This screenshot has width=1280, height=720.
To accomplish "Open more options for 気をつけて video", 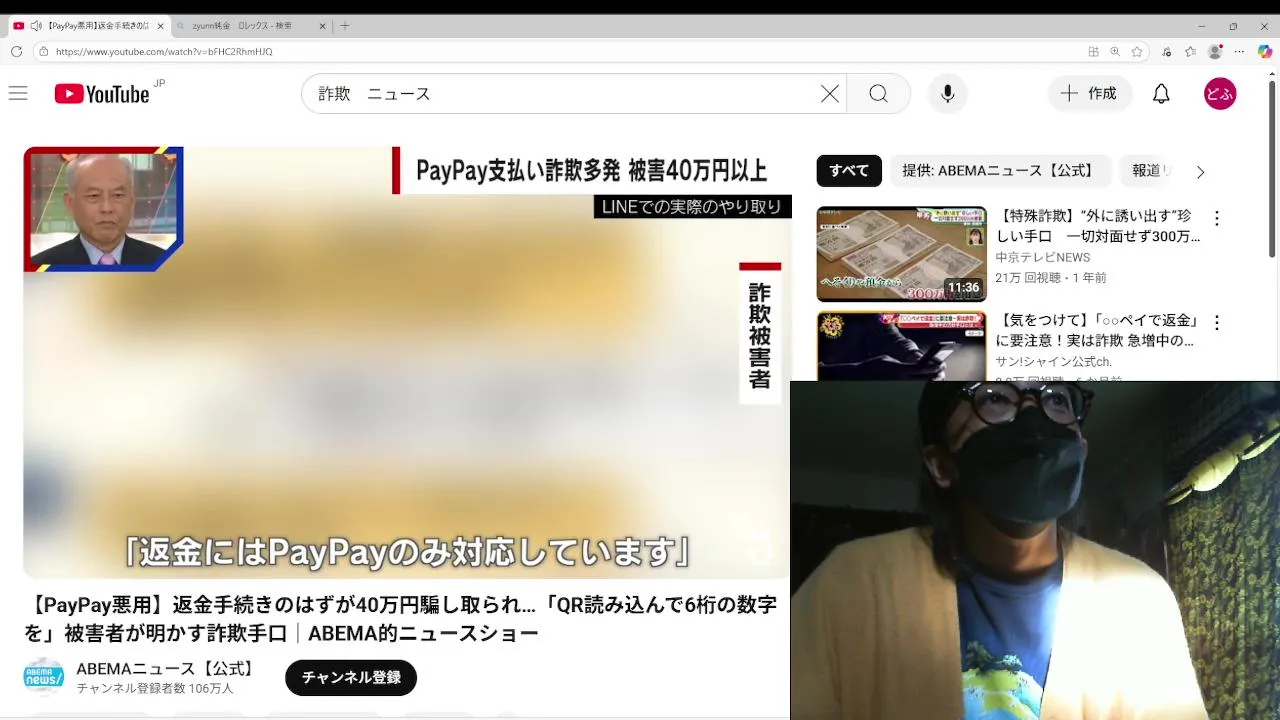I will click(1217, 323).
